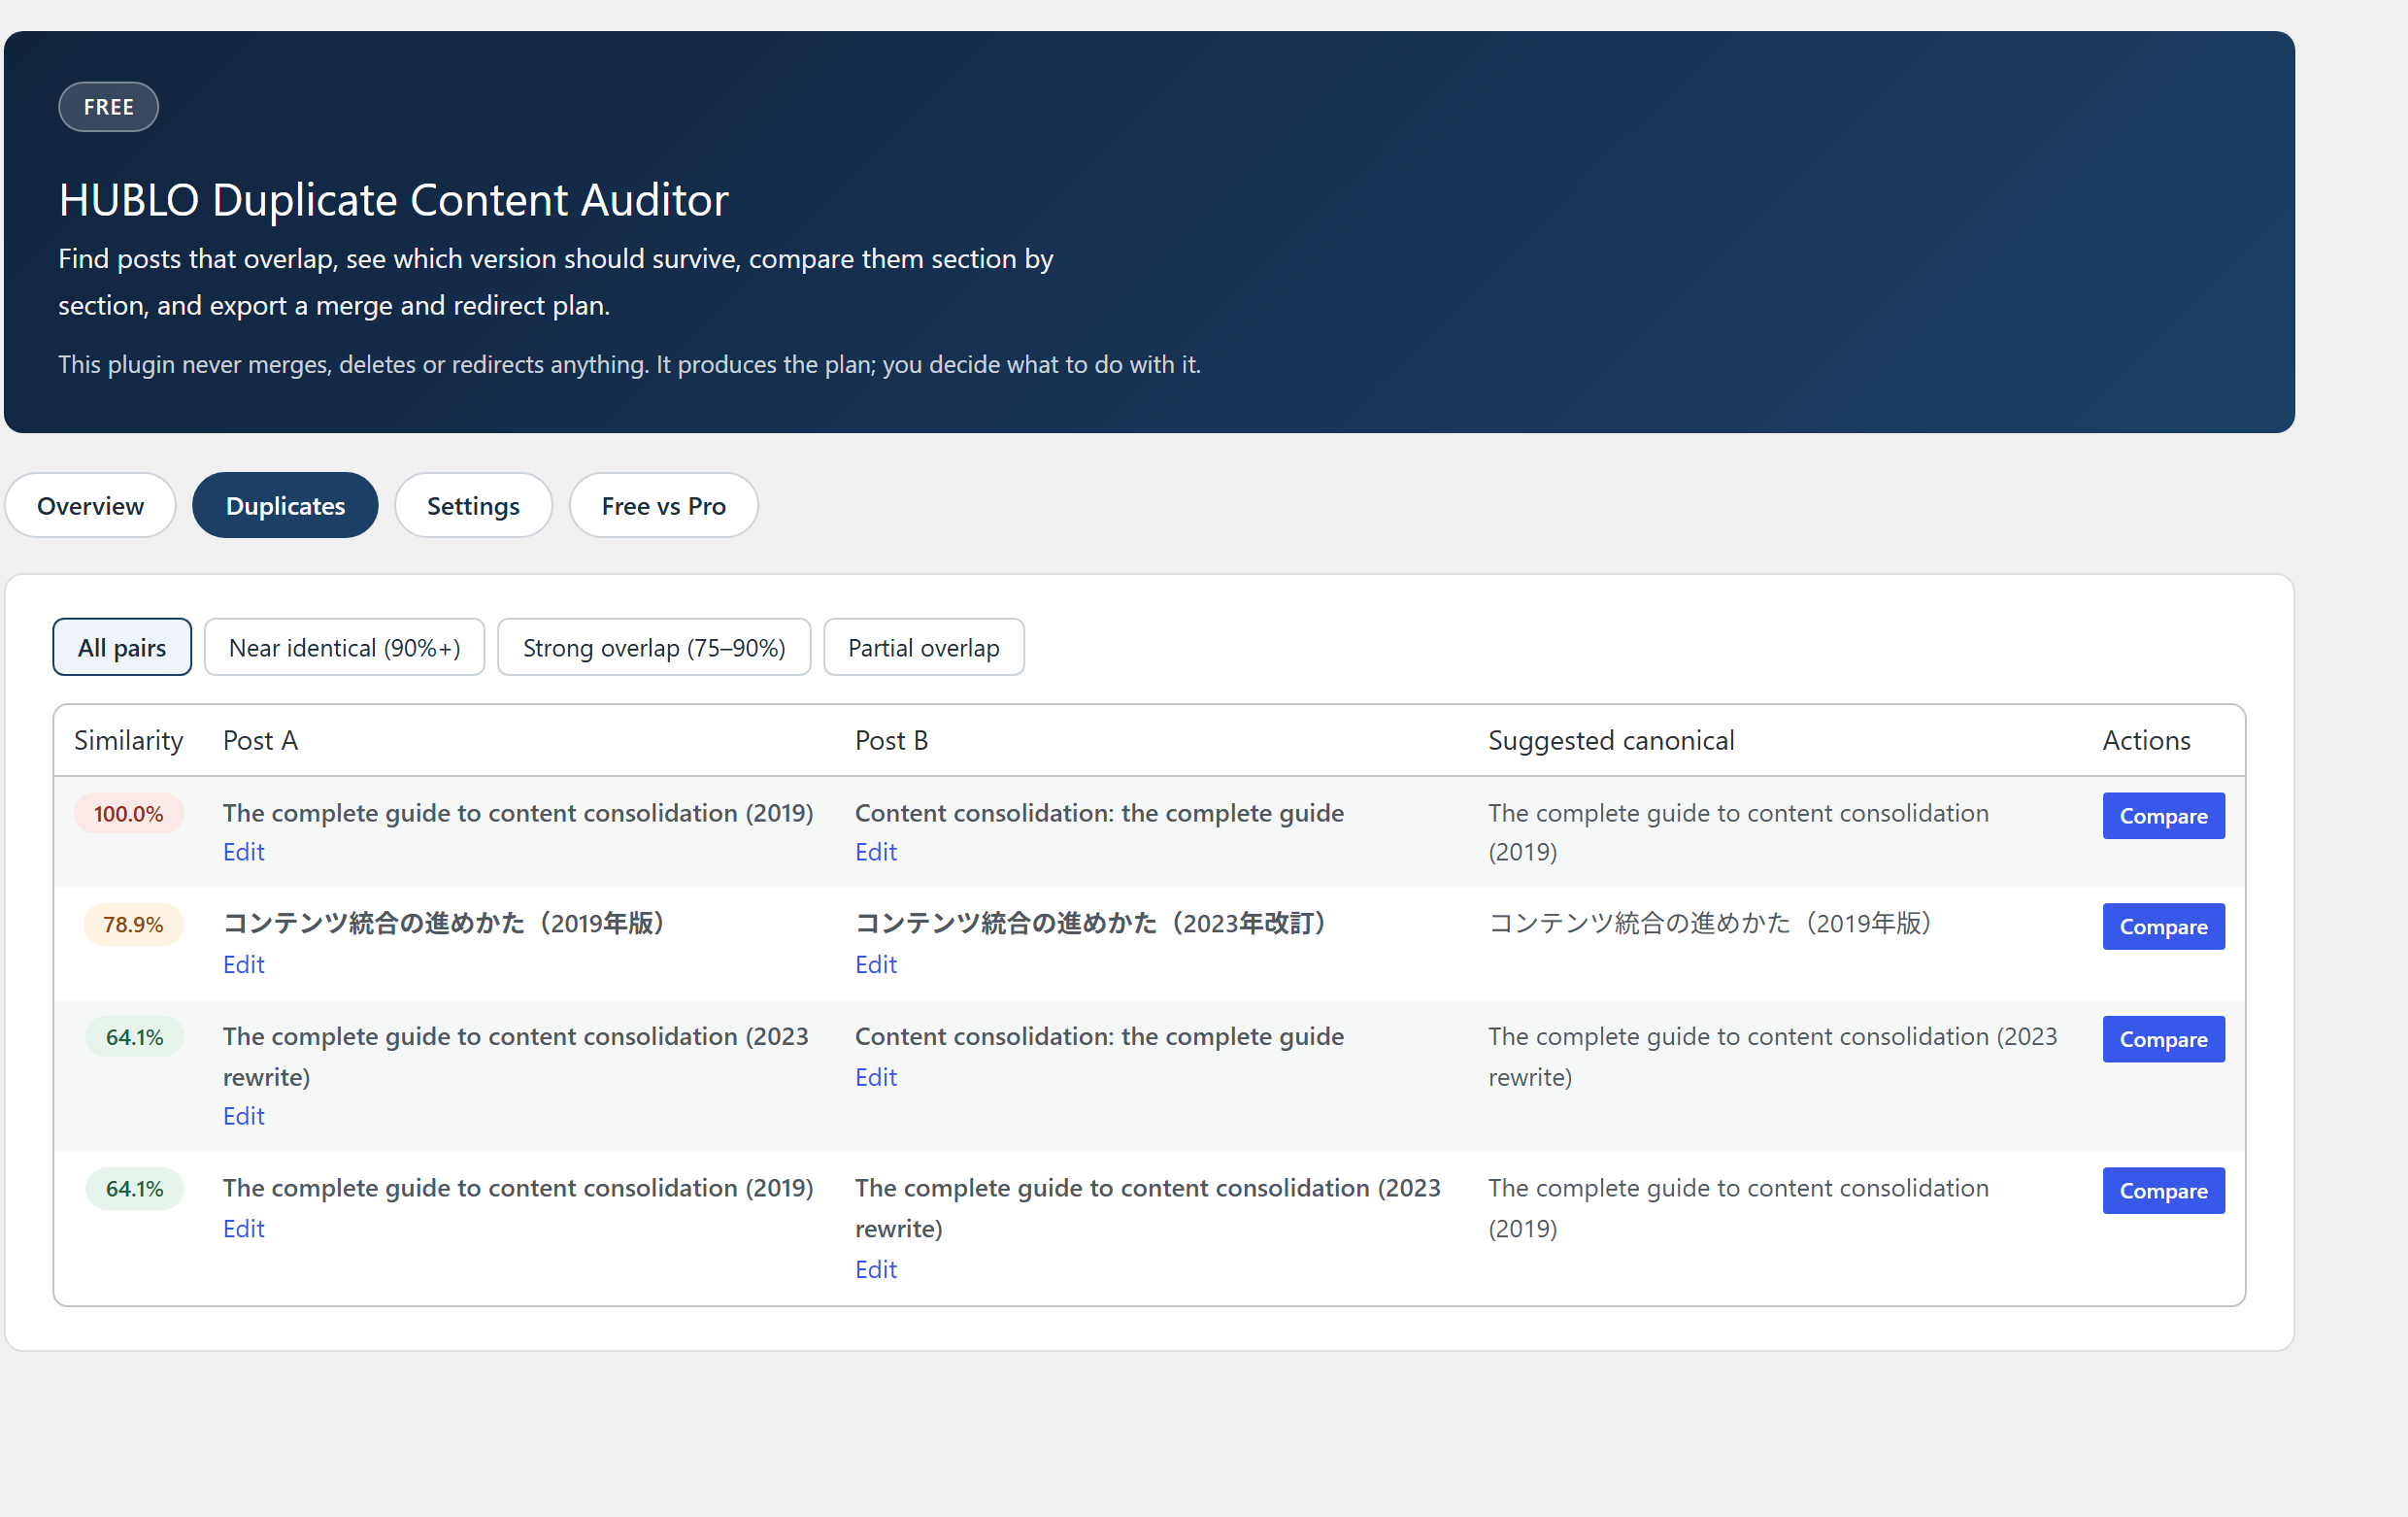Click the 100.0% similarity badge

(x=129, y=814)
